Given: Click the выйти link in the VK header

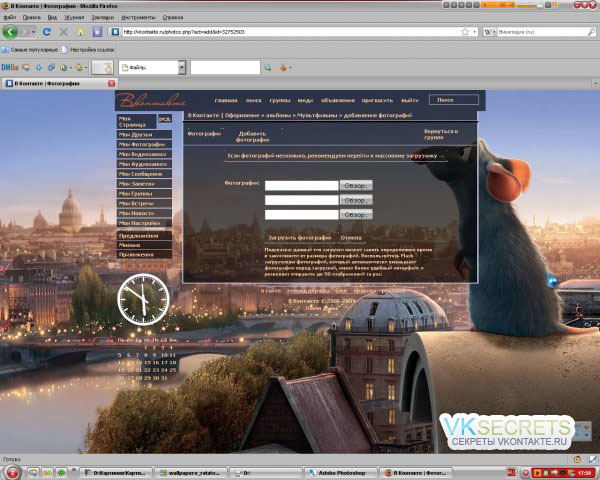Looking at the screenshot, I should pyautogui.click(x=409, y=100).
